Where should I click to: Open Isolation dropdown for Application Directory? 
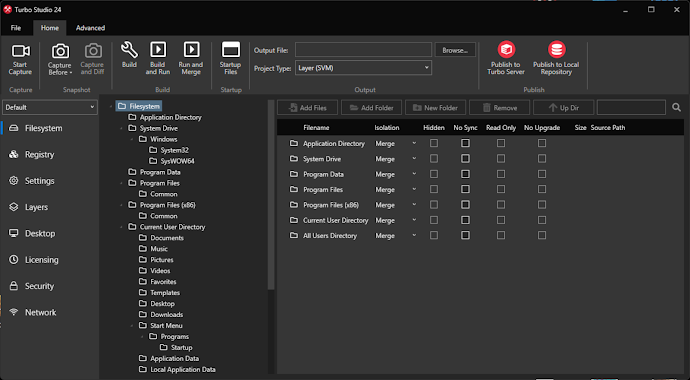pyautogui.click(x=414, y=143)
